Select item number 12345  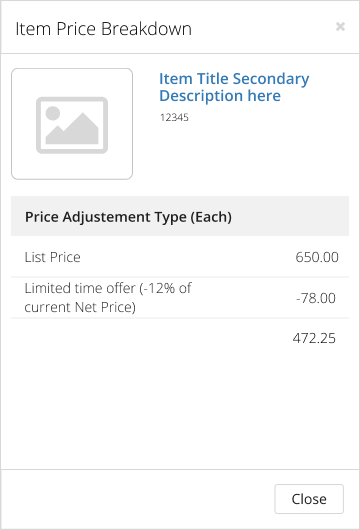[174, 117]
